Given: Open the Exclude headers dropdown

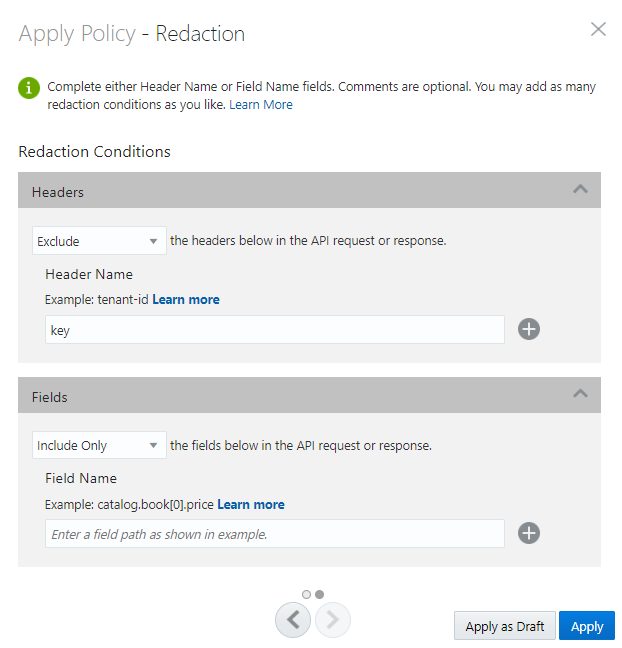Looking at the screenshot, I should click(99, 241).
